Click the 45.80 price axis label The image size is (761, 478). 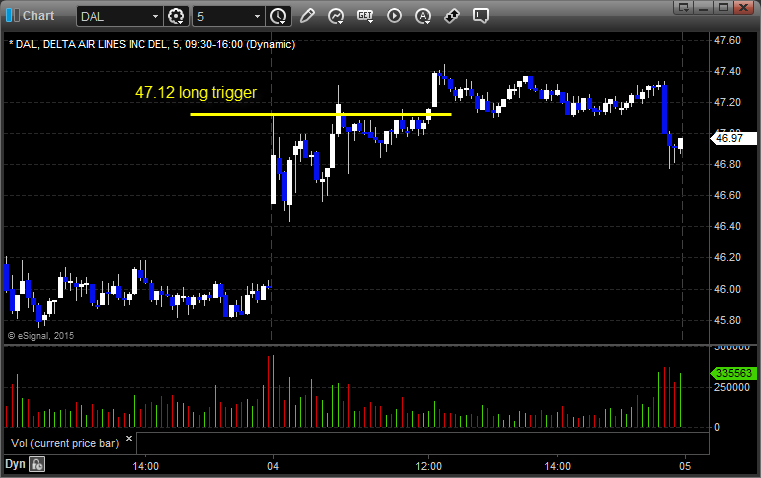pyautogui.click(x=728, y=320)
